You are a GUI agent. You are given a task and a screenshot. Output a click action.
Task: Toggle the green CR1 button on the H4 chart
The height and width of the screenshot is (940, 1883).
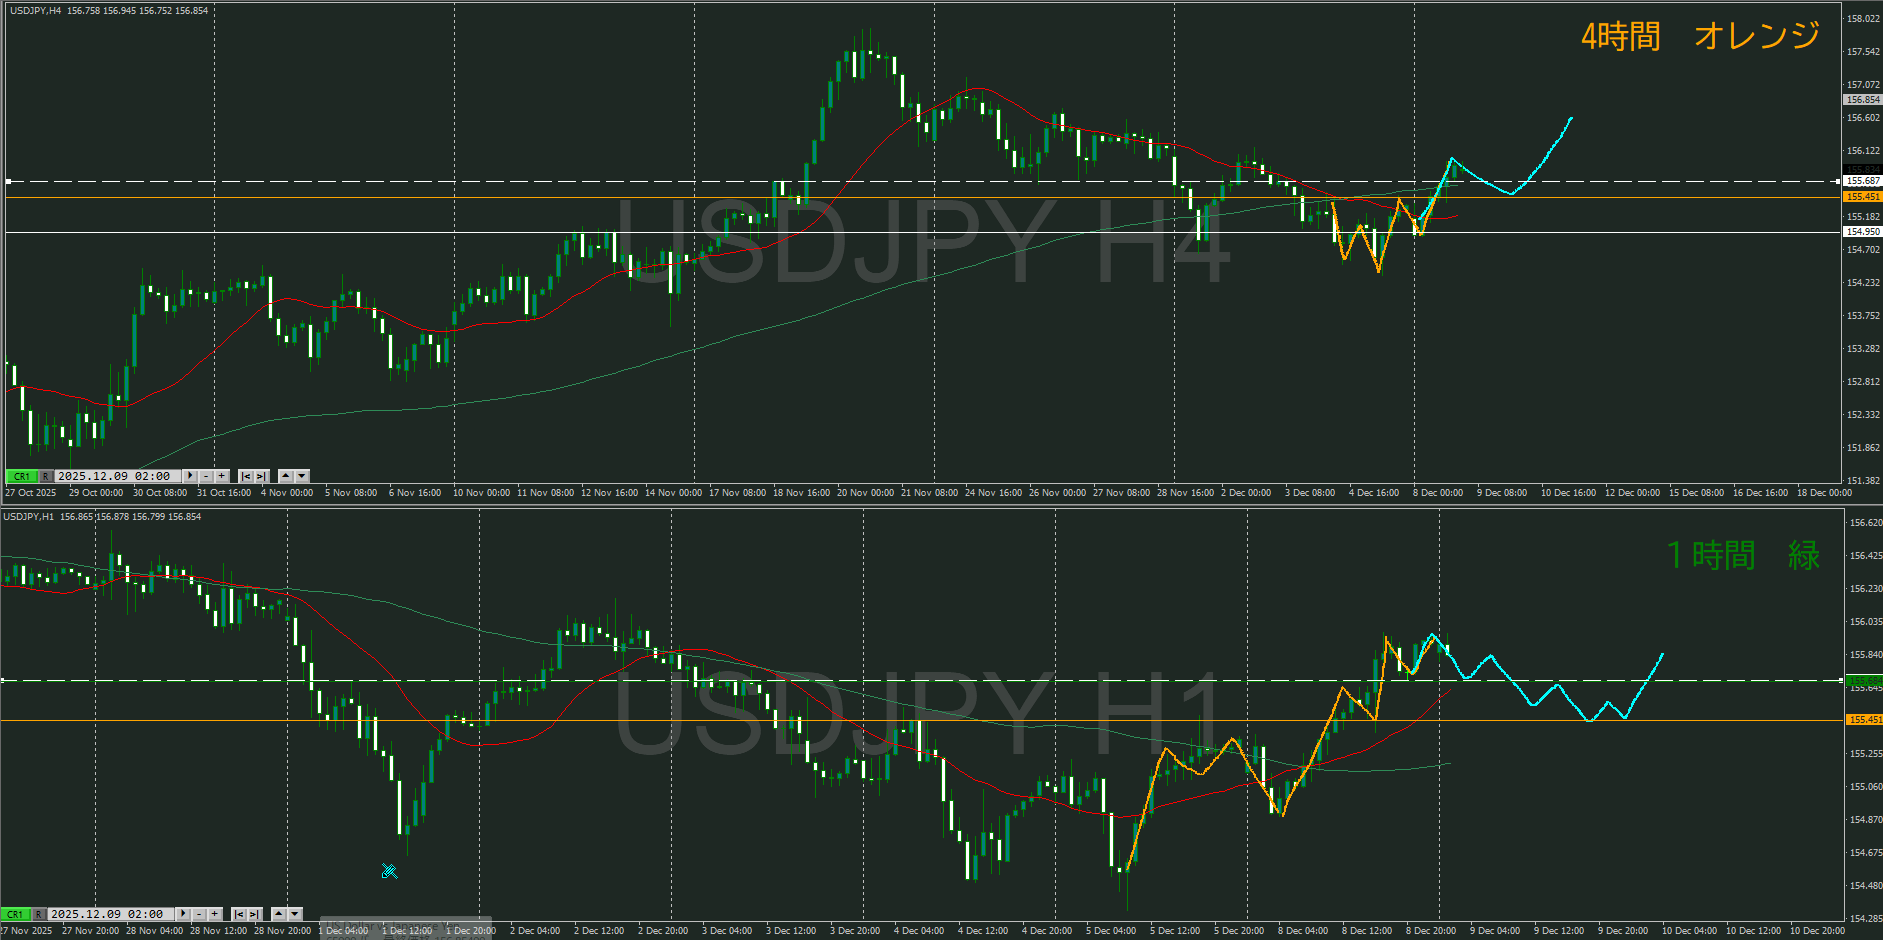(20, 476)
